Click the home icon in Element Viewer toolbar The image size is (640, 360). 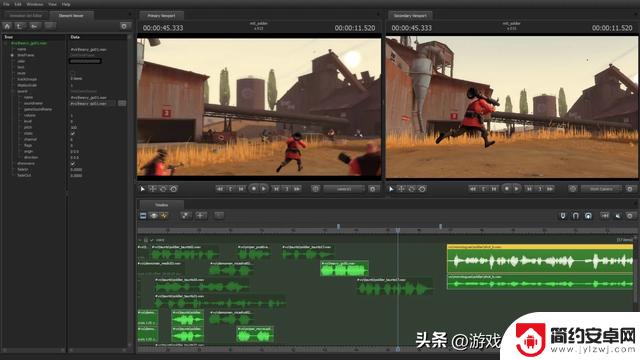(7, 26)
